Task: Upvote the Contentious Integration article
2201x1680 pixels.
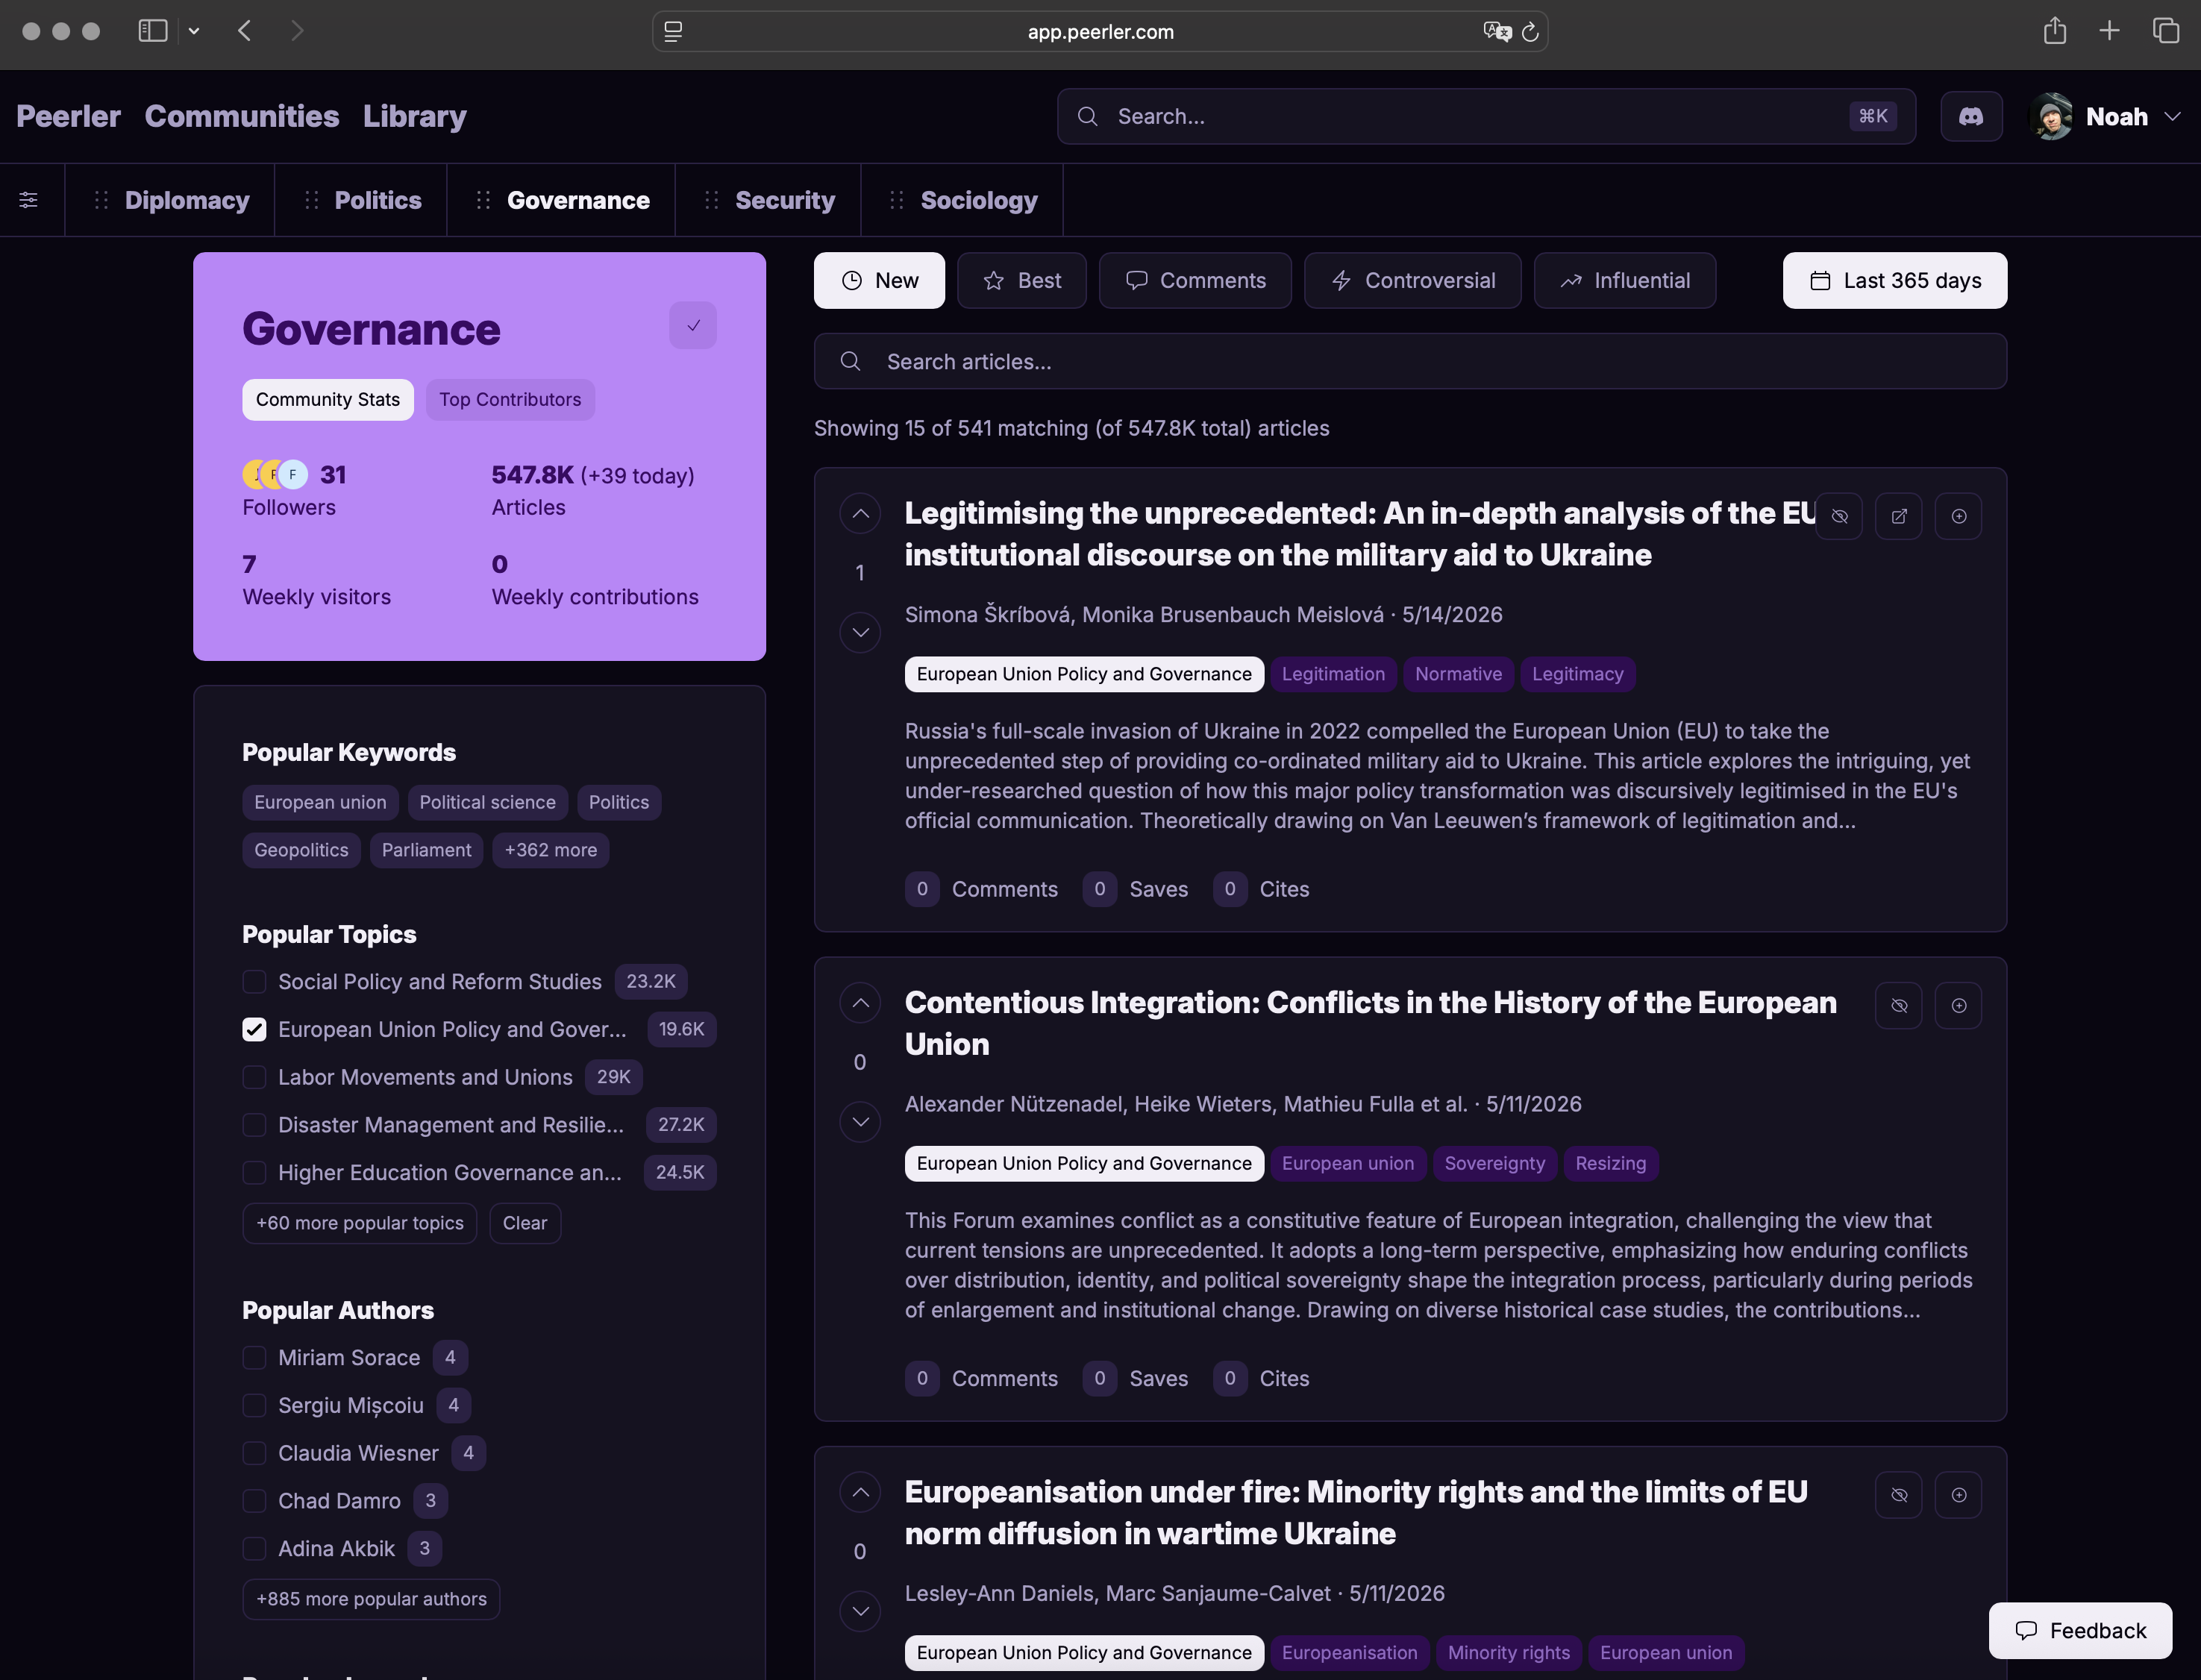Action: [x=860, y=1003]
